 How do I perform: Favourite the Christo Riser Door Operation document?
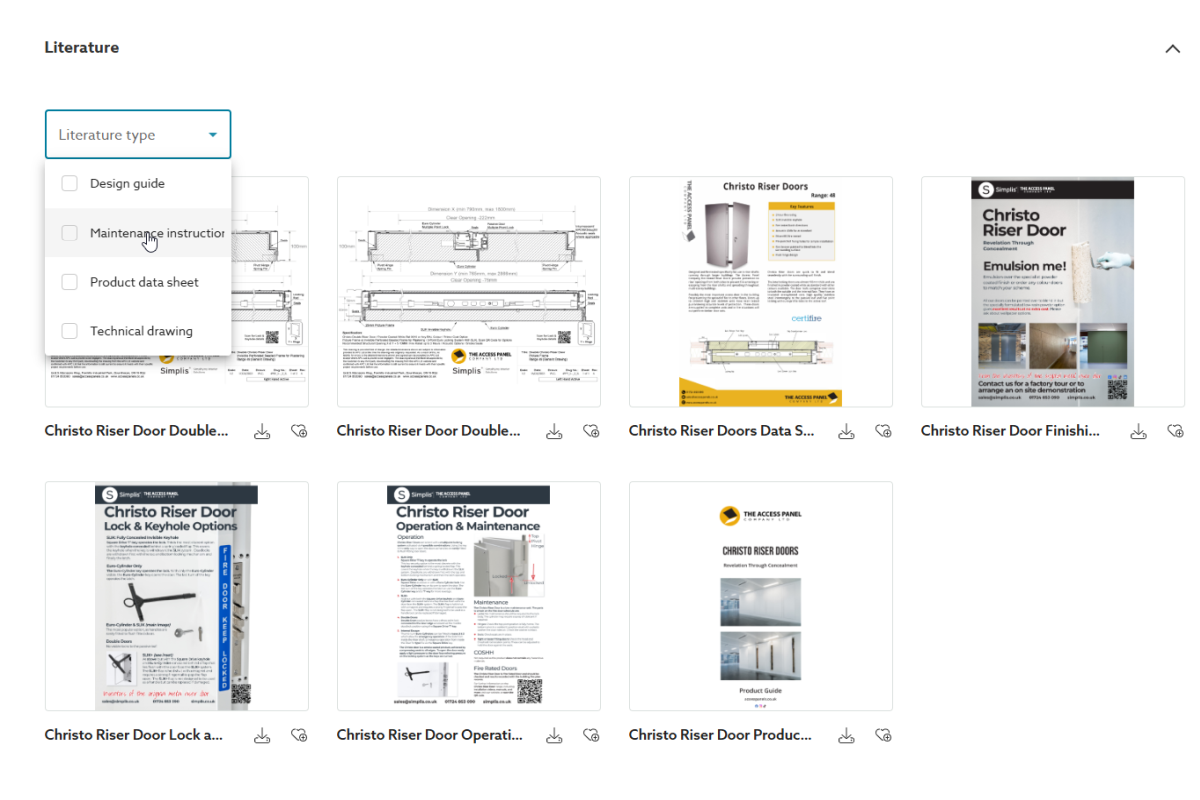pyautogui.click(x=591, y=735)
